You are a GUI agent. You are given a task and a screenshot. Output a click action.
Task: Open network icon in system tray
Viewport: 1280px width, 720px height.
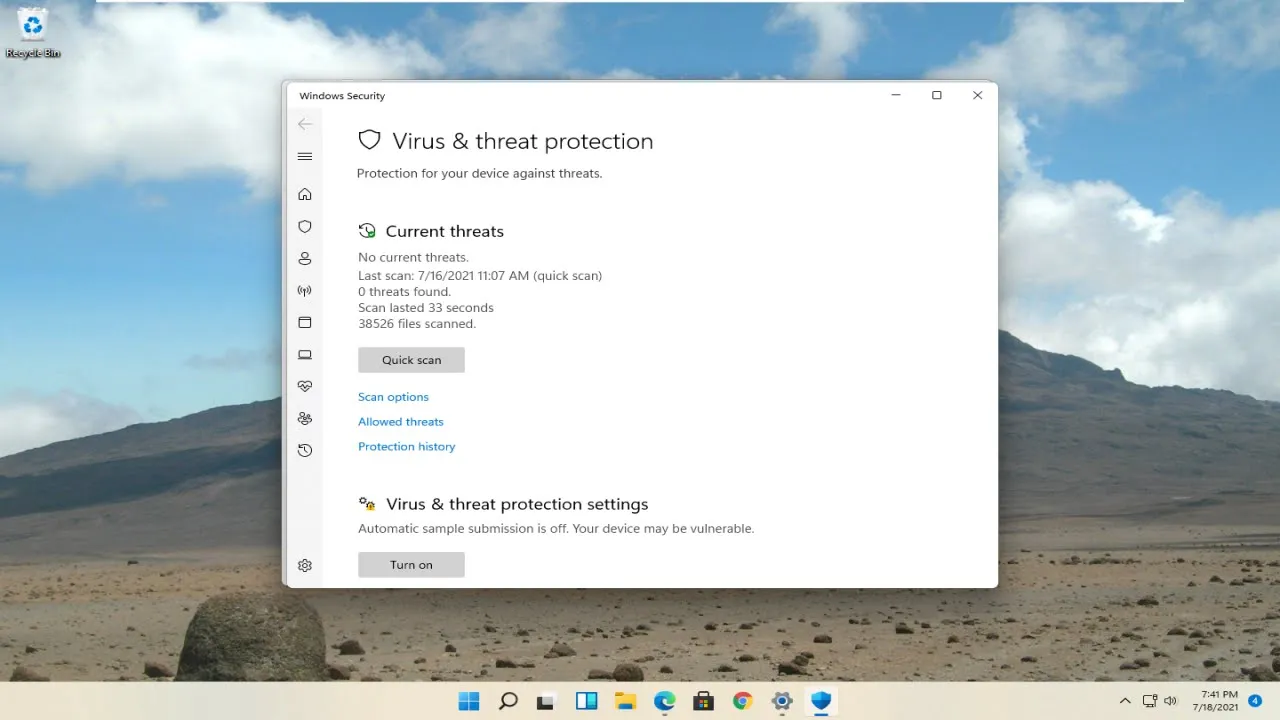1150,701
